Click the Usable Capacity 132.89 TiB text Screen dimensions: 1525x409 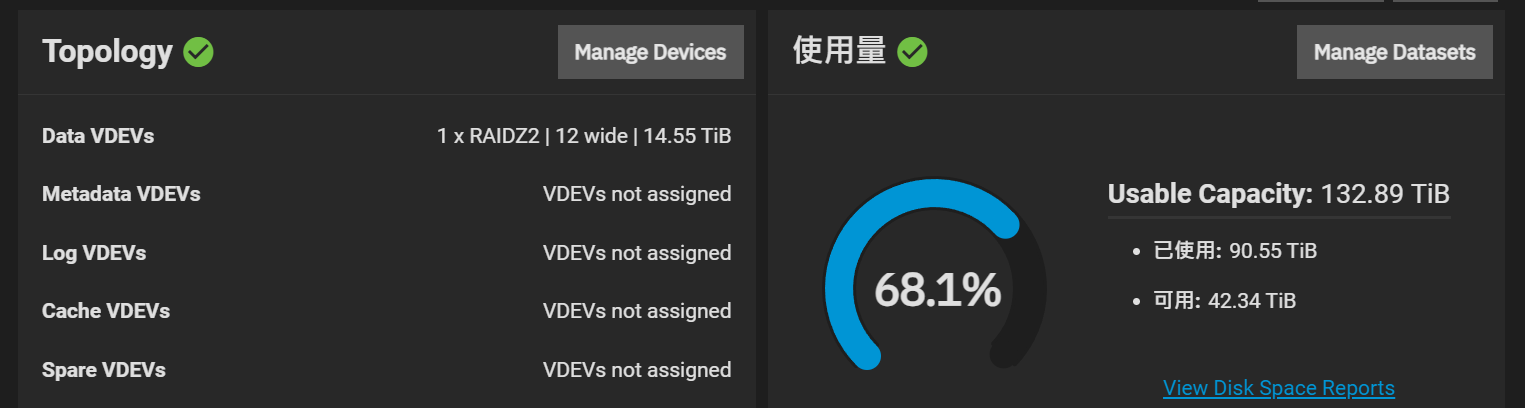[1278, 194]
